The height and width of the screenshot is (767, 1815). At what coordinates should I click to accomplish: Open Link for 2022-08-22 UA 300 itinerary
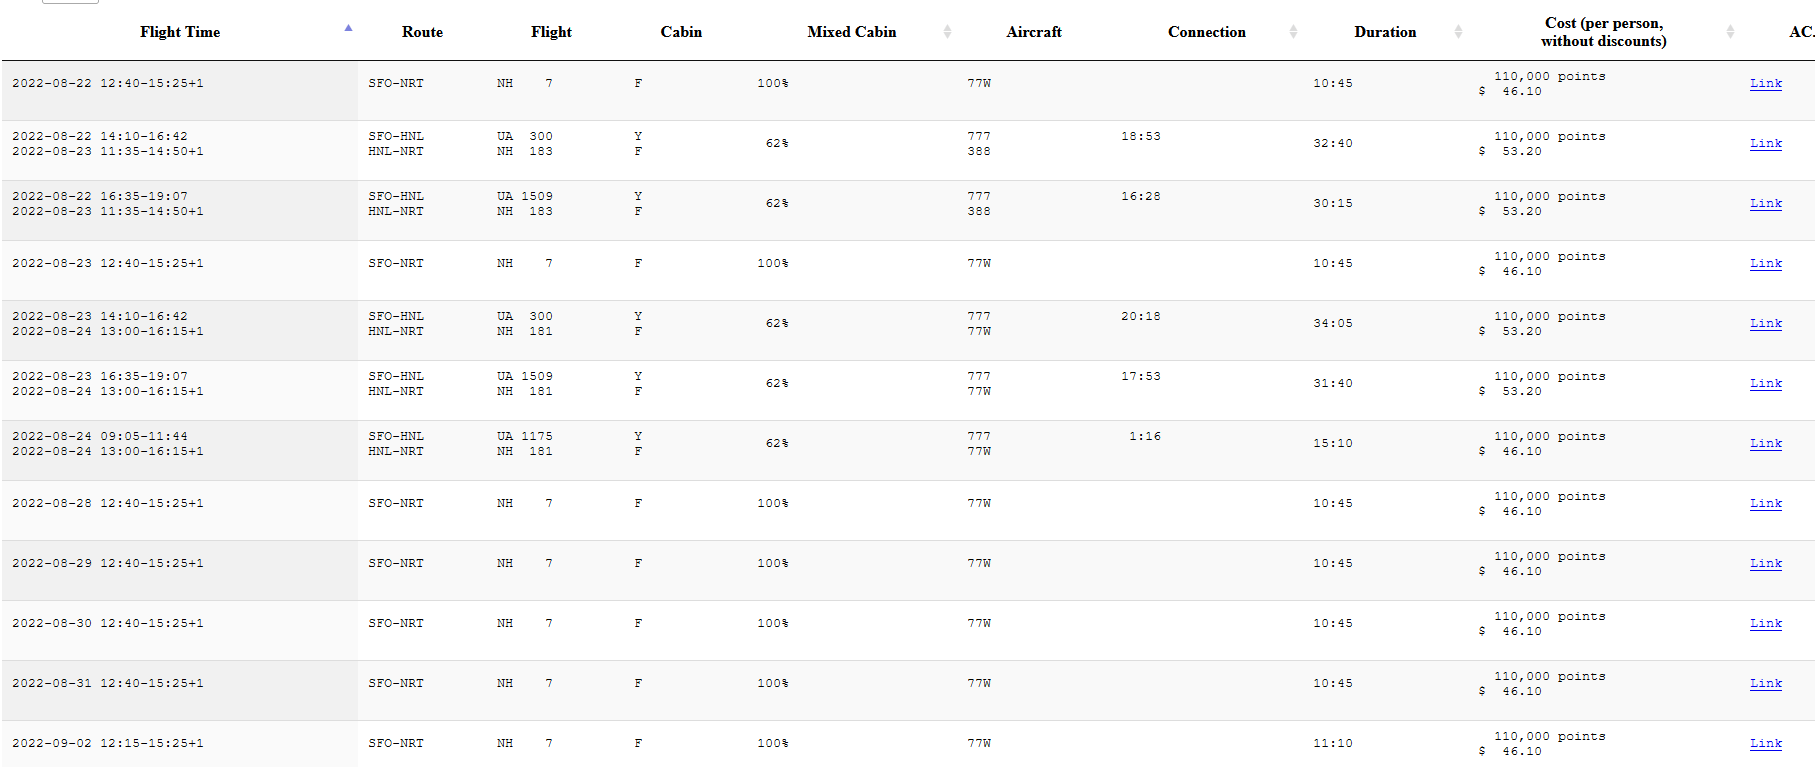[x=1765, y=144]
